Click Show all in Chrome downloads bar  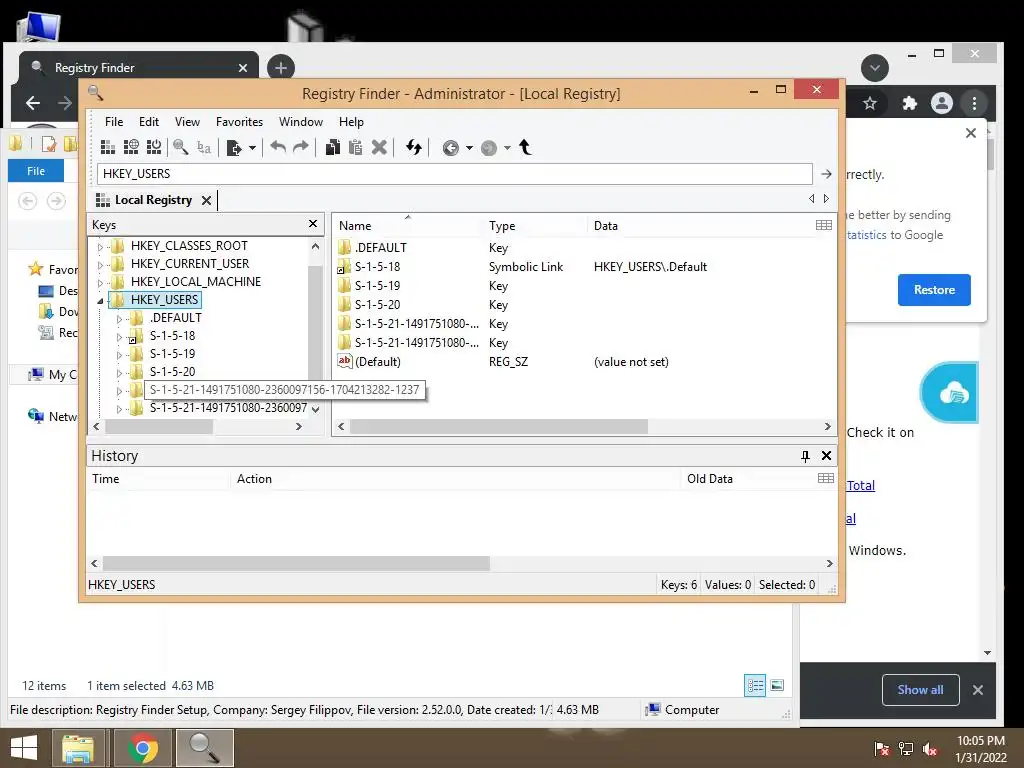(x=920, y=690)
